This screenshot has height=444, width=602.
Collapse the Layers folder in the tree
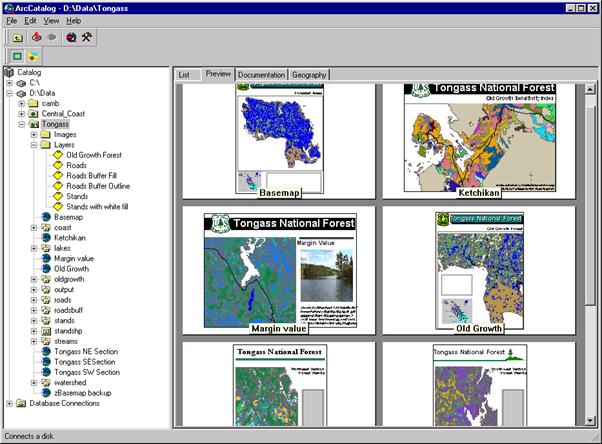(34, 145)
